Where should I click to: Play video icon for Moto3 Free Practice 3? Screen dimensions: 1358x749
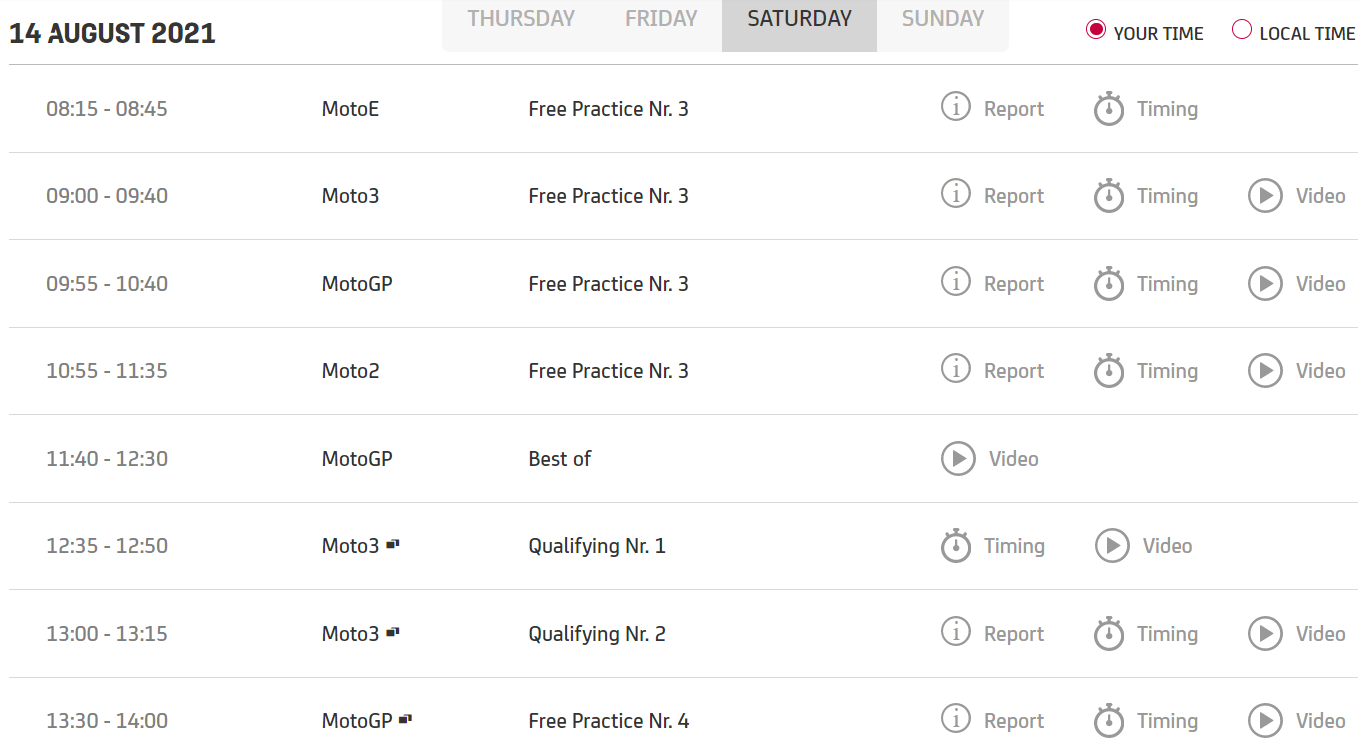click(x=1265, y=196)
